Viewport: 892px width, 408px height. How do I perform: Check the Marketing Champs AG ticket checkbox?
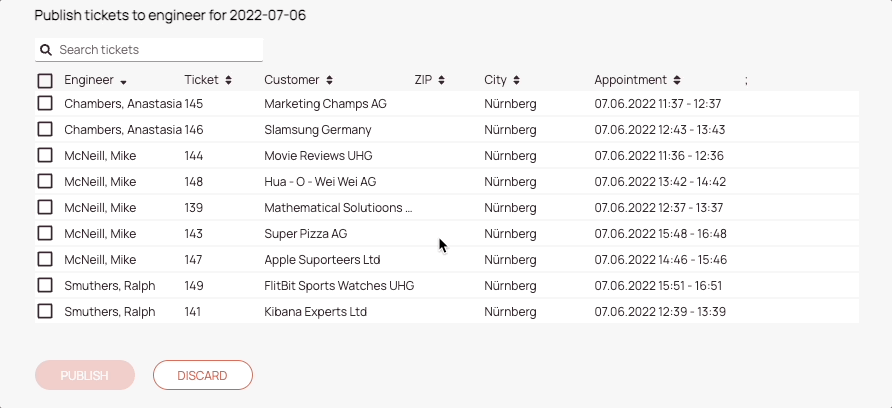click(45, 104)
